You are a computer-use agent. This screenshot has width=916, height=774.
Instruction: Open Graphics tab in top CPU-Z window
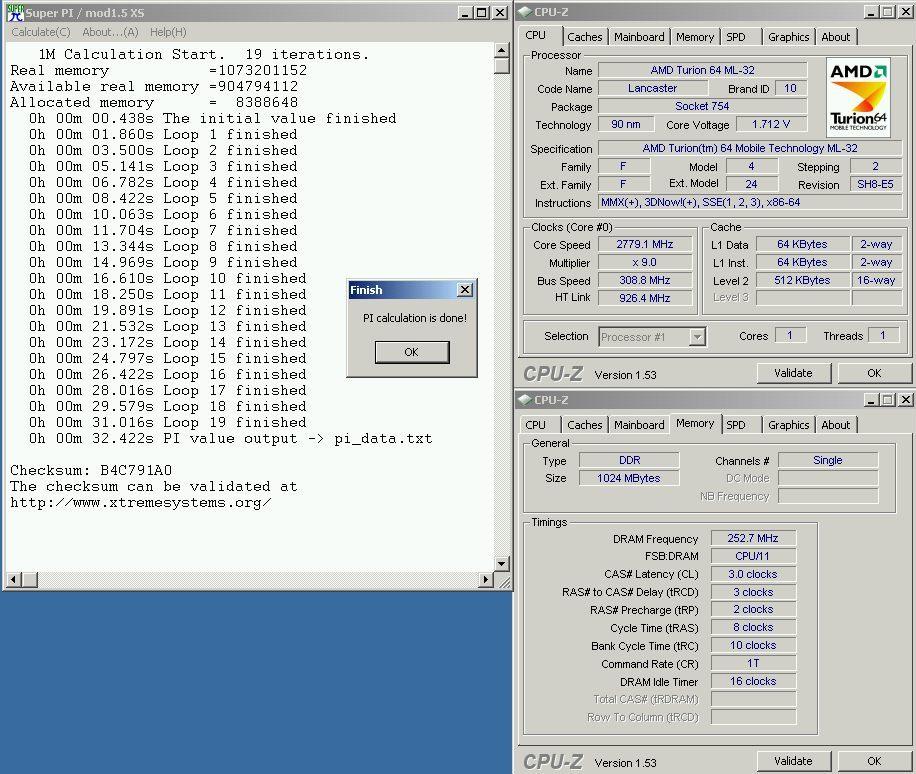tap(789, 37)
